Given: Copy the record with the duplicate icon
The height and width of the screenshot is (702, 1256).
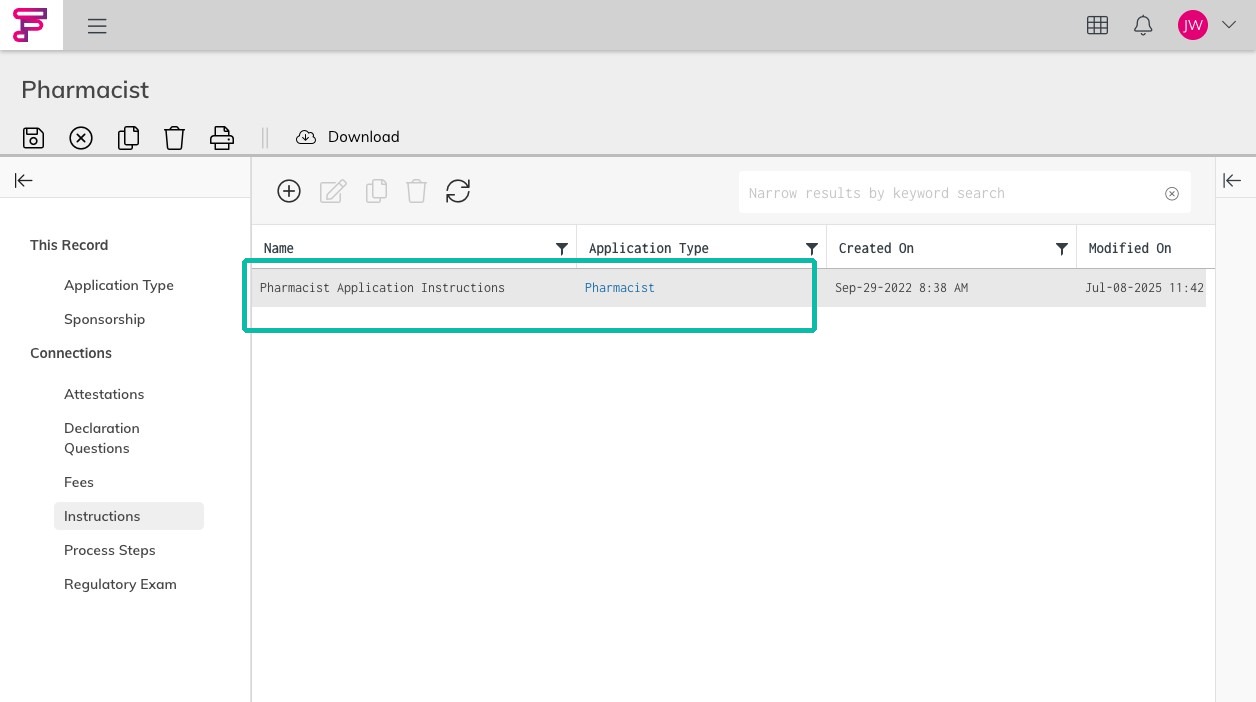Looking at the screenshot, I should [x=128, y=138].
